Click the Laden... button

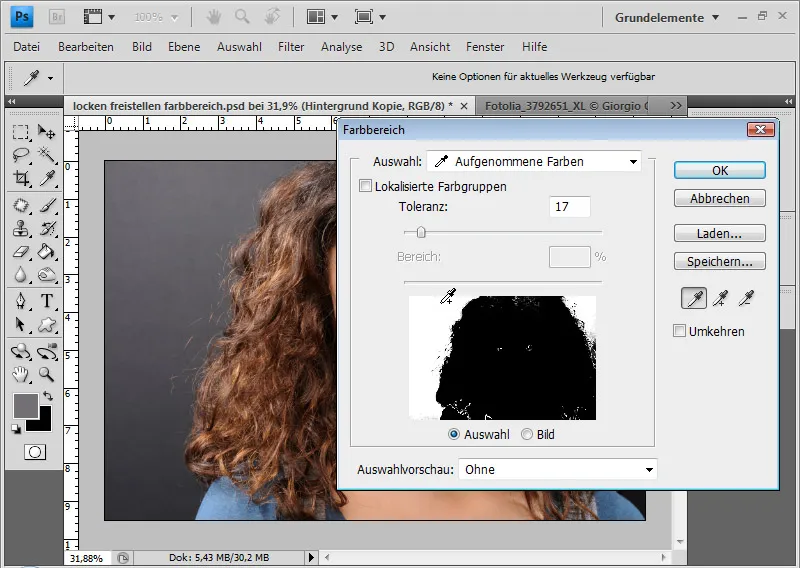[720, 234]
